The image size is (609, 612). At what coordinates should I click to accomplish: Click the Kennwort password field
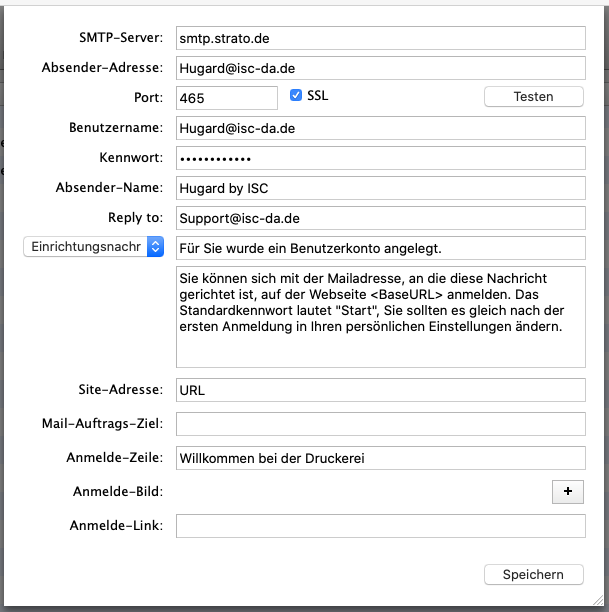pos(381,158)
